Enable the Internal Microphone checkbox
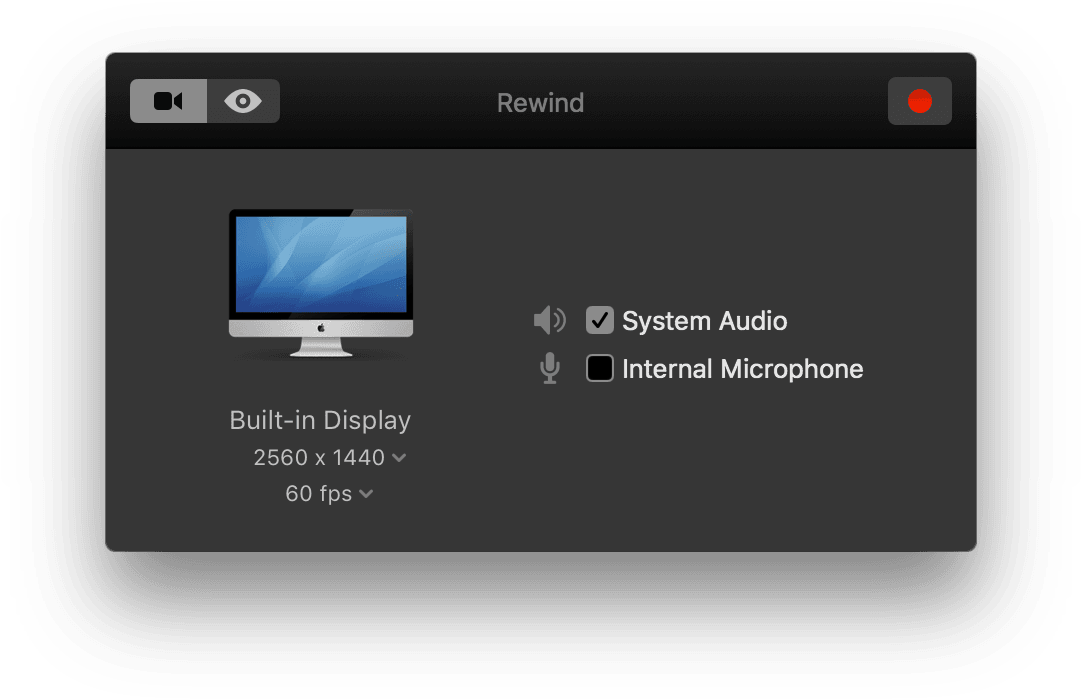1081x699 pixels. (x=599, y=368)
